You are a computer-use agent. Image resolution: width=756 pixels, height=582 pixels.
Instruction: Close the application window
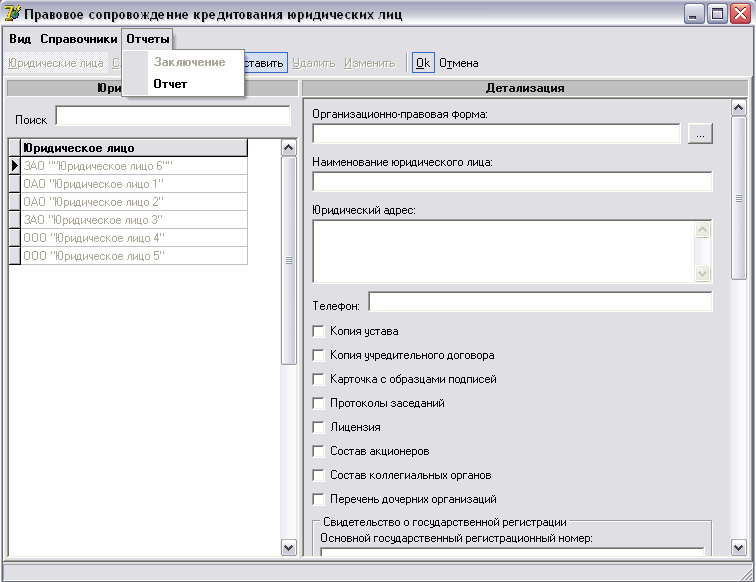coord(740,14)
